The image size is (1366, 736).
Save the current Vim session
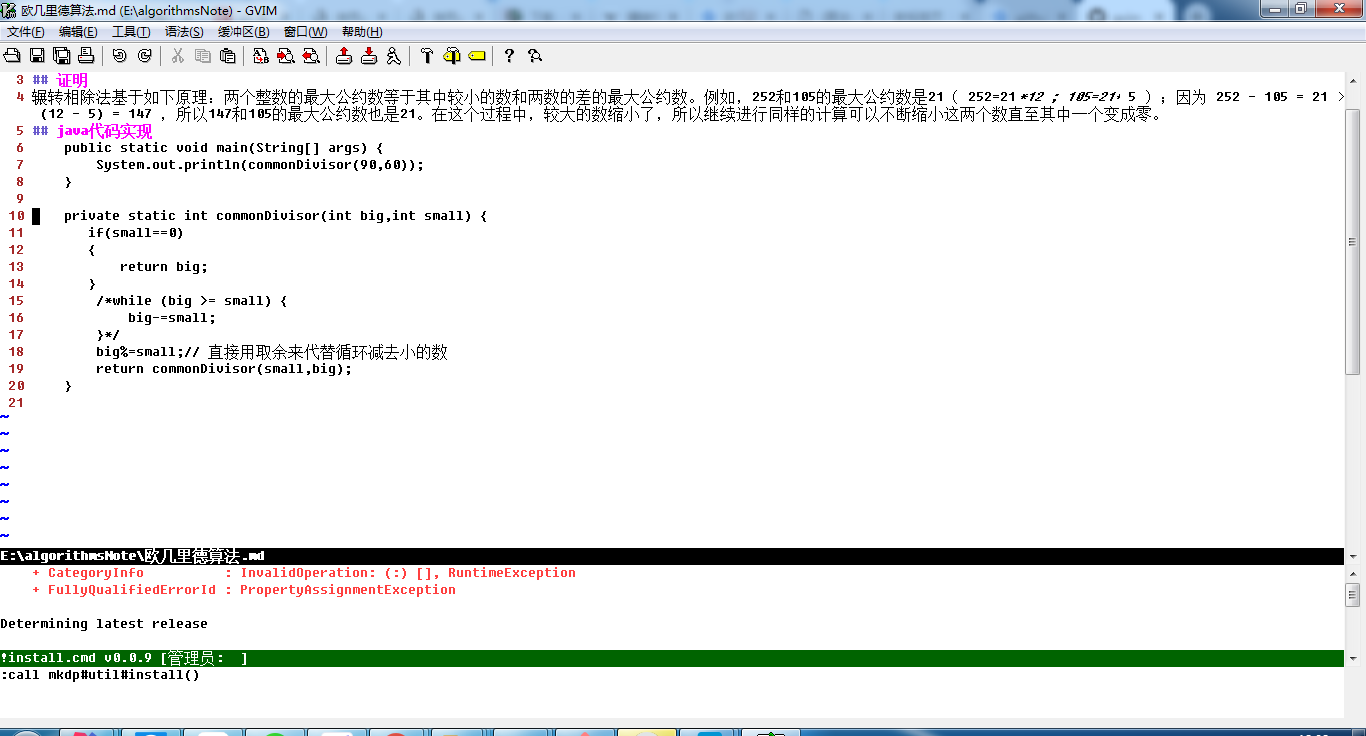(368, 56)
